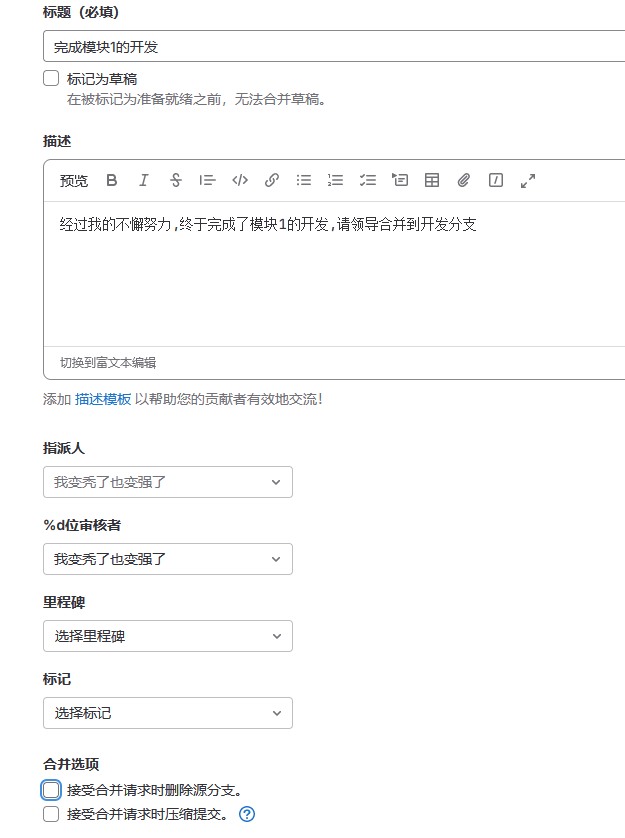Enable 接受合并请求时压缩提交 option
Screen dimensions: 625x838
coord(51,814)
